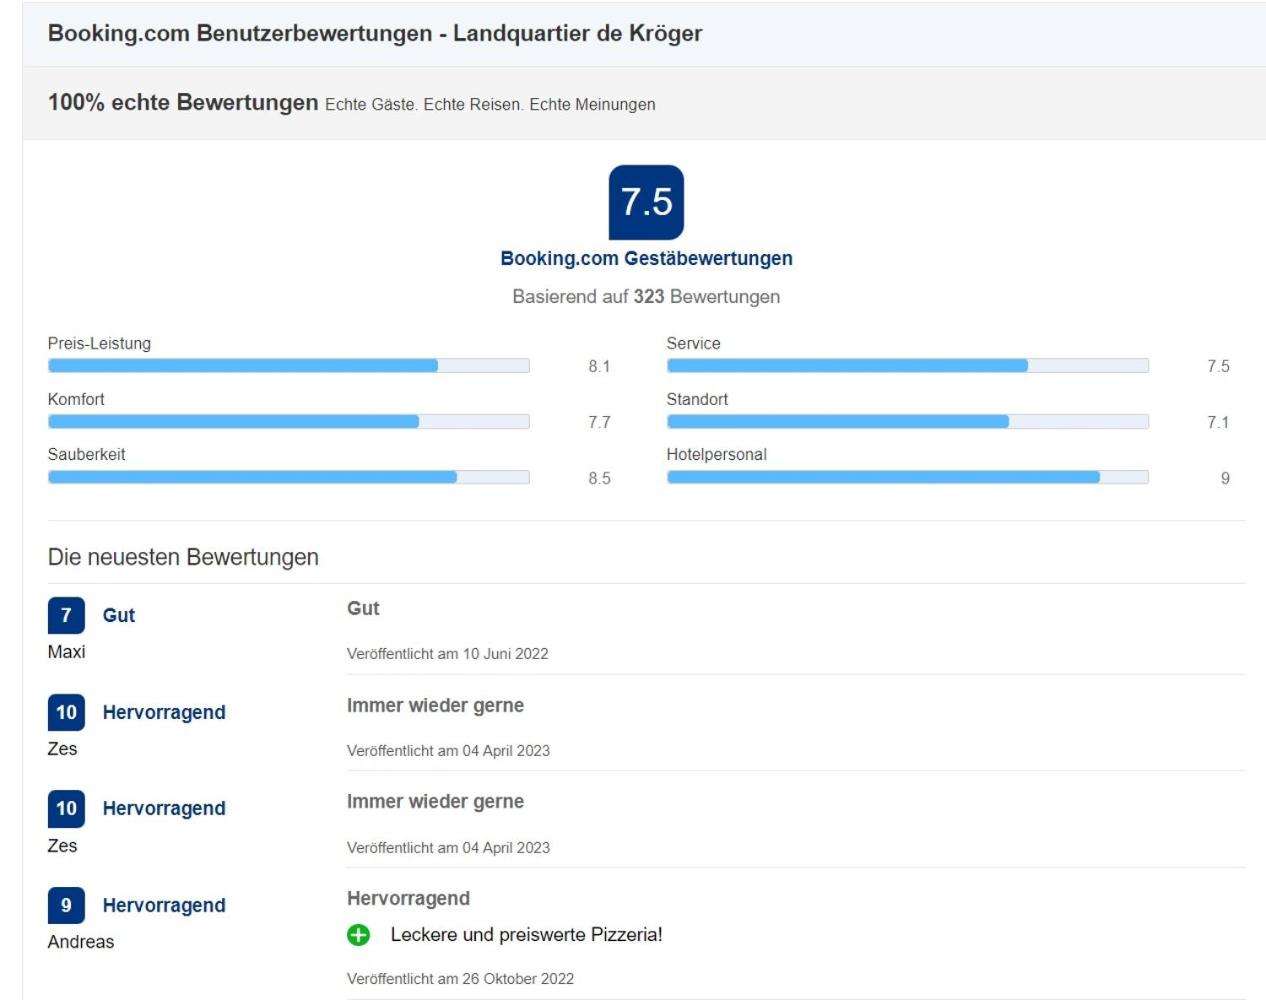Viewport: 1266px width, 1000px height.
Task: Click the review text 'Leckere und preiswerte Pizzeria!'
Action: tap(526, 935)
